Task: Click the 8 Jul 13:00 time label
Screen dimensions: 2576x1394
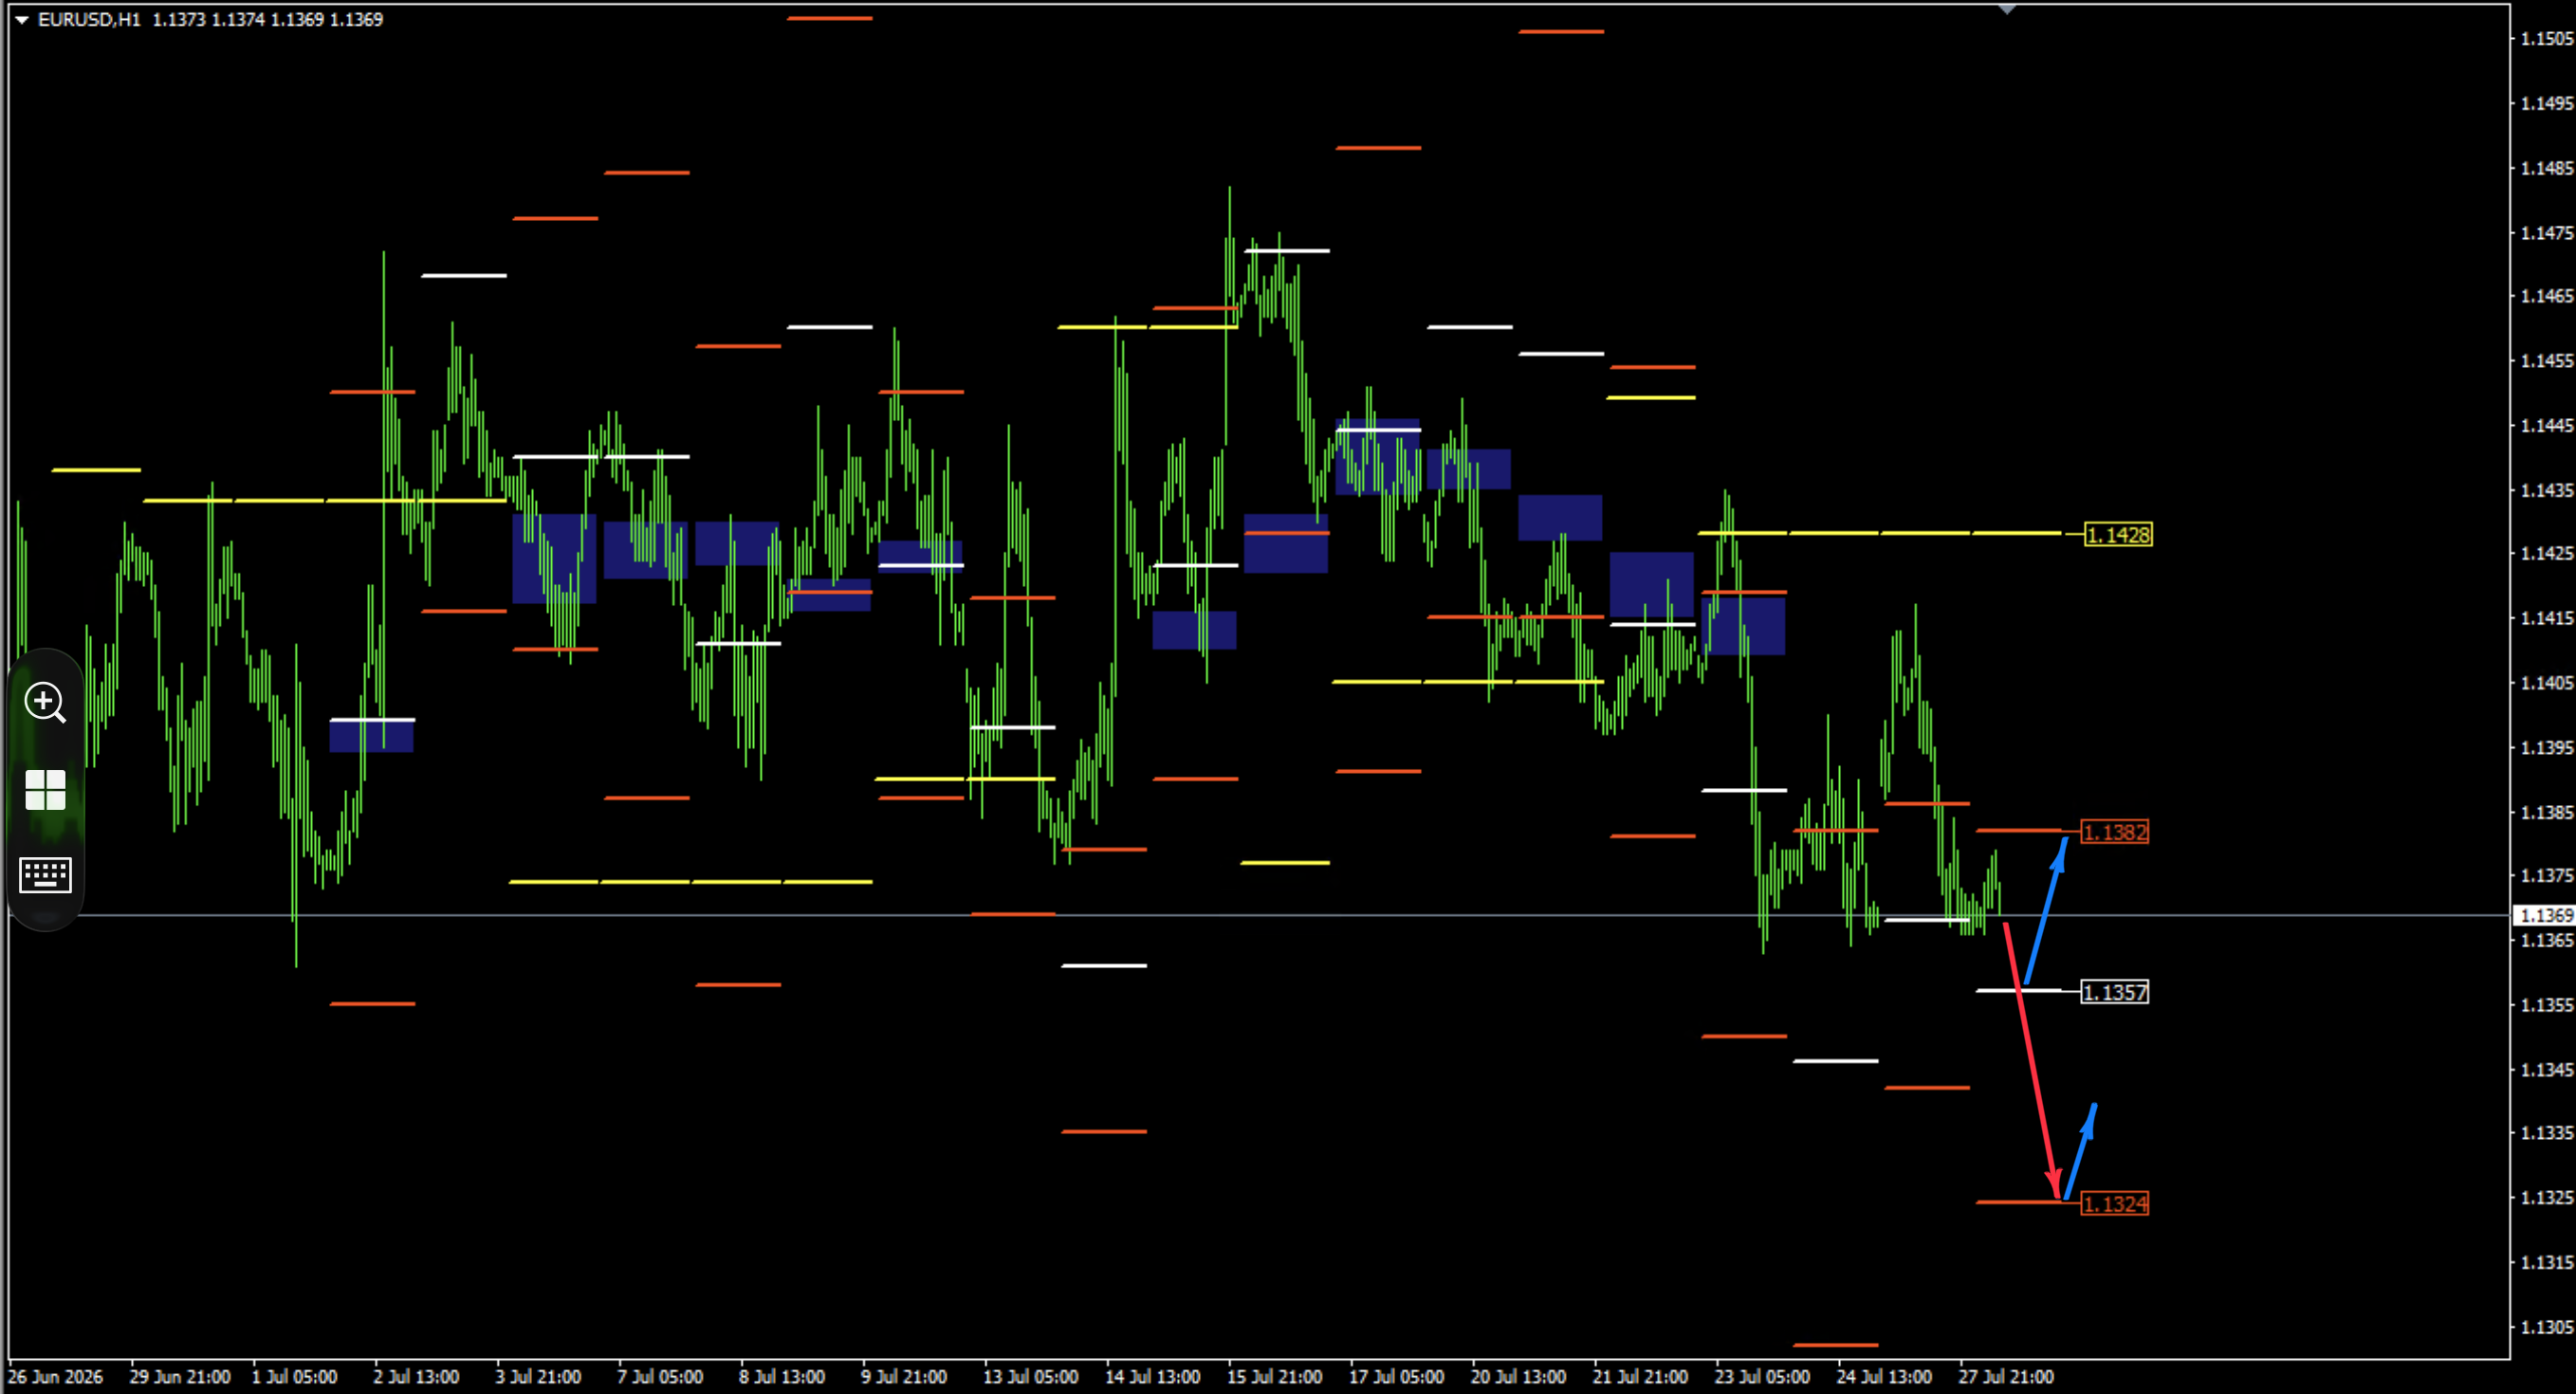Action: [x=782, y=1377]
